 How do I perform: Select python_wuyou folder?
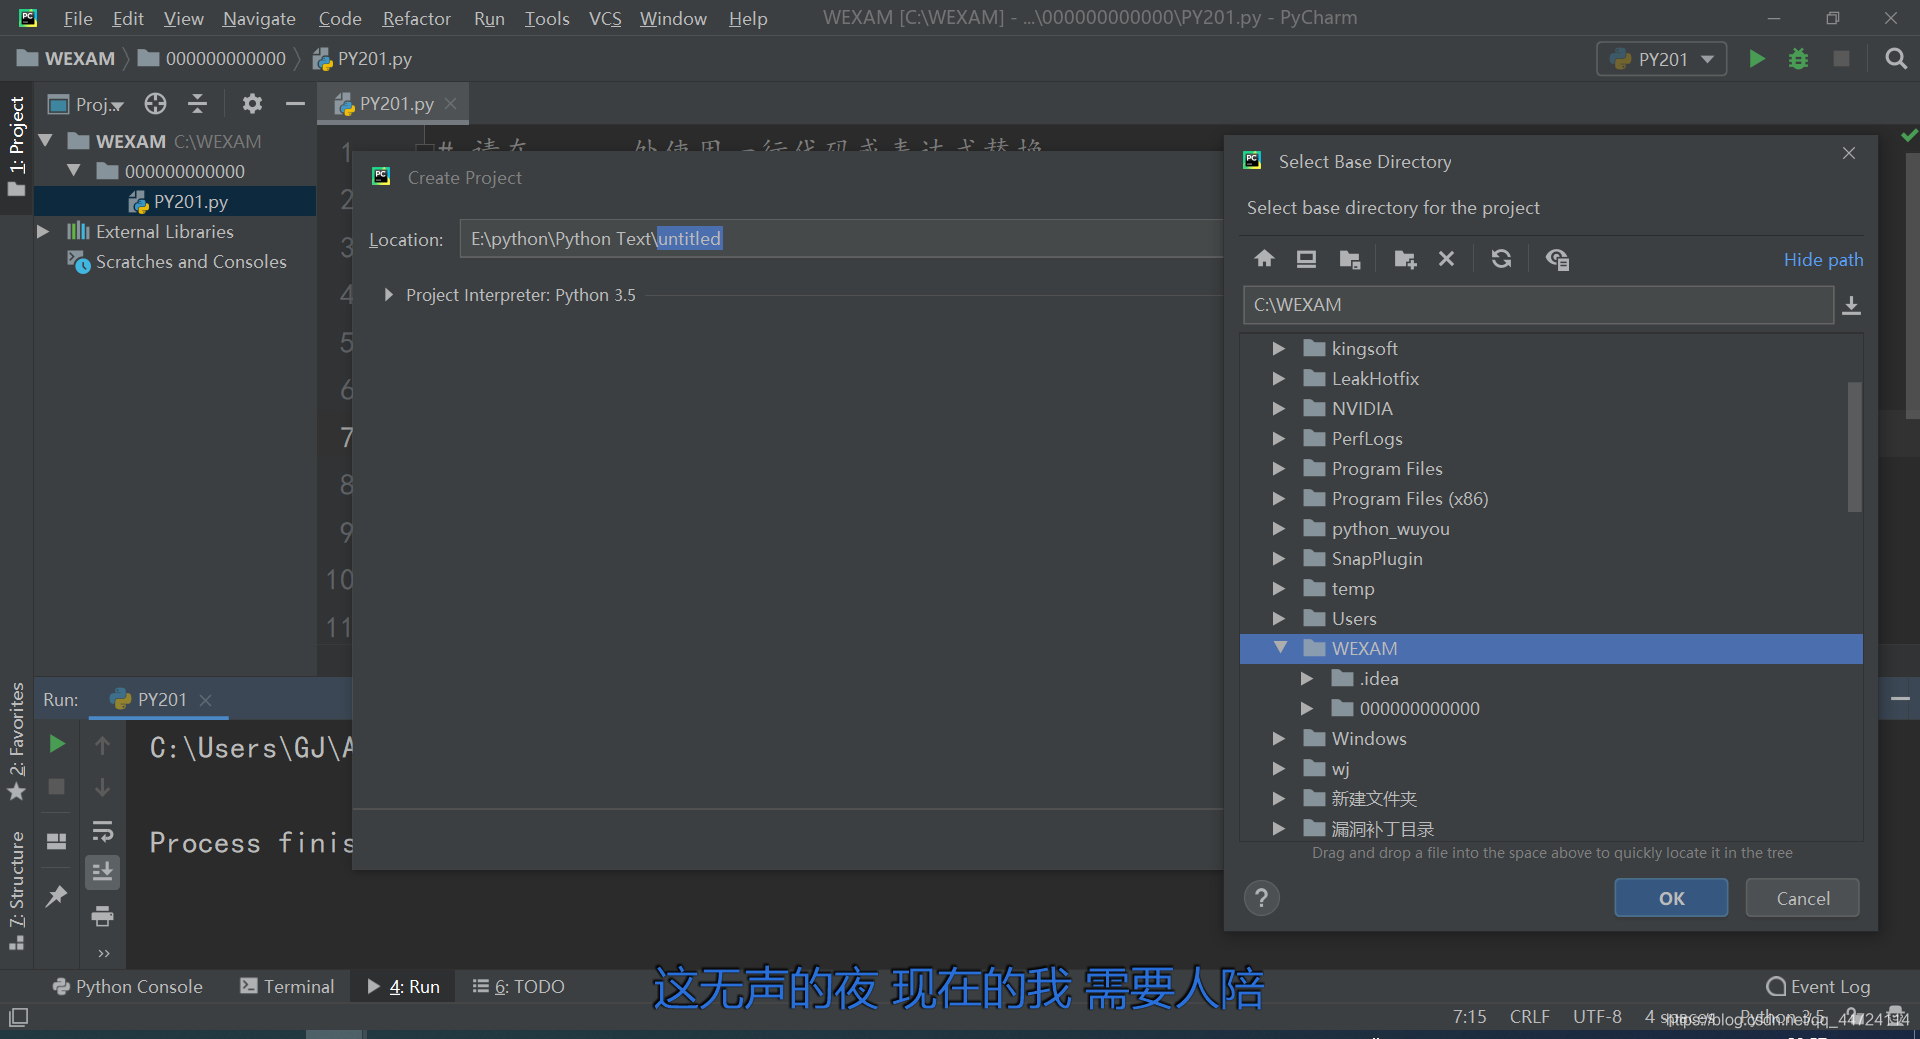[1390, 529]
